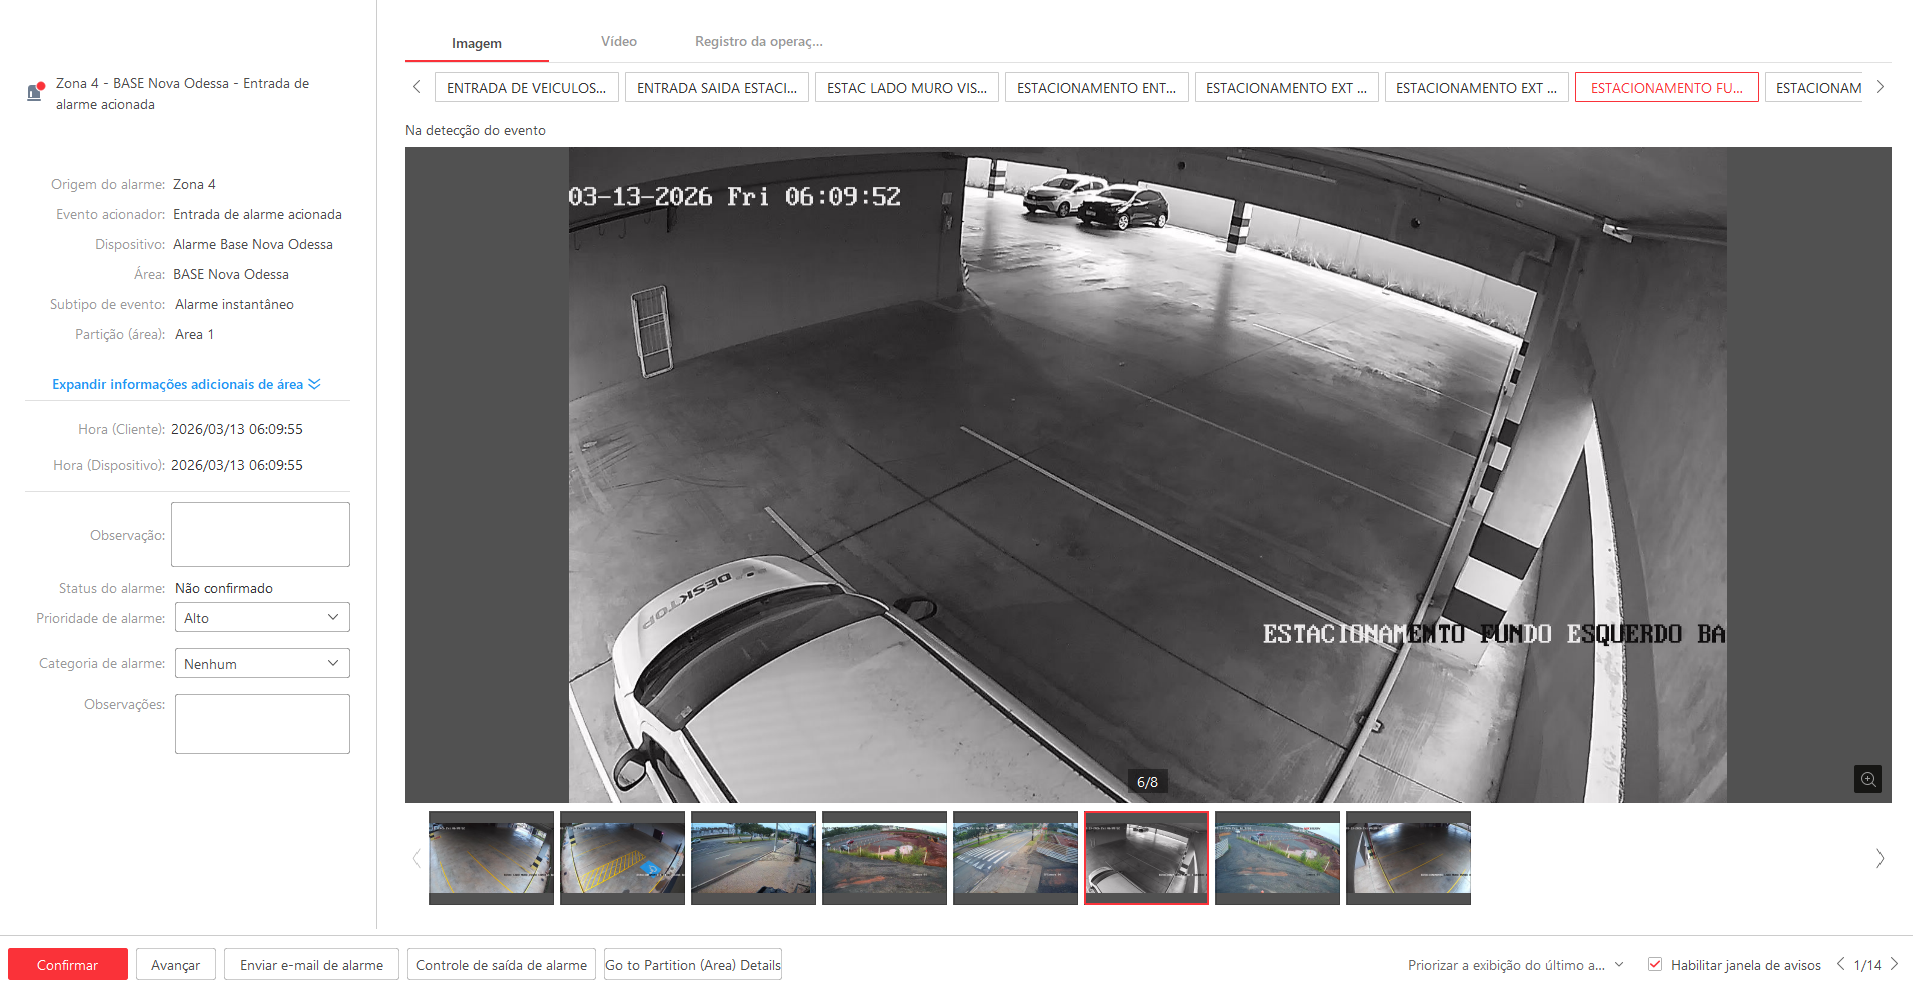Viewport: 1913px width, 986px height.
Task: Go to previous thumbnail page arrow
Action: pyautogui.click(x=417, y=858)
